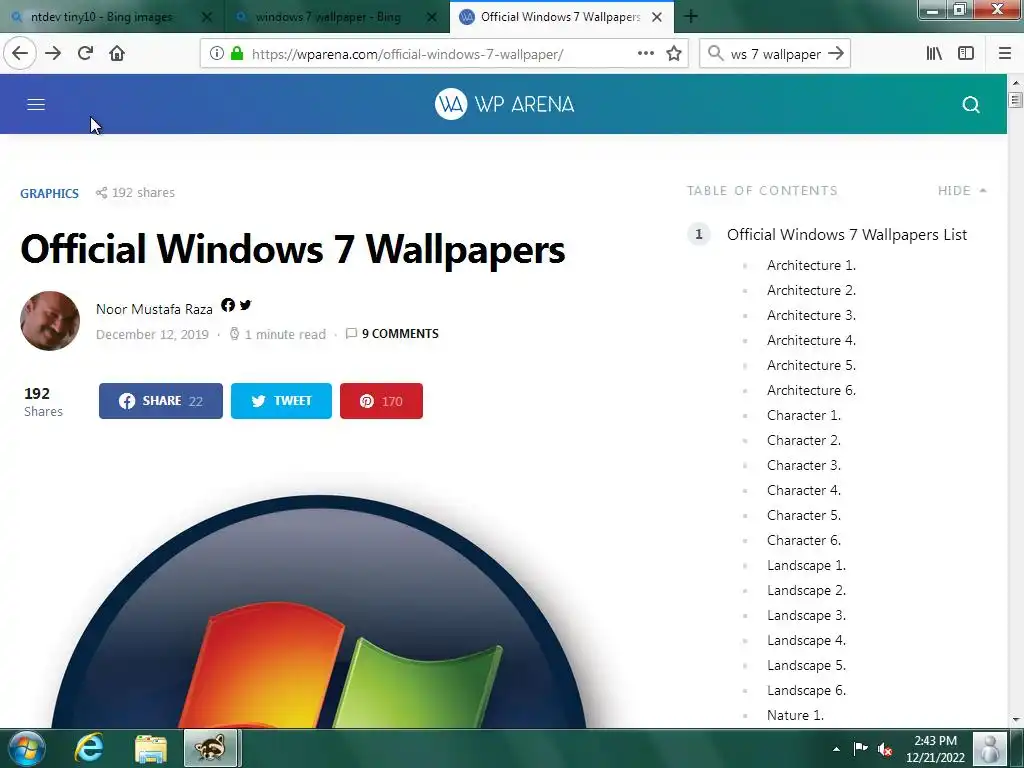
Task: Open the WP Arena hamburger menu
Action: pyautogui.click(x=36, y=104)
